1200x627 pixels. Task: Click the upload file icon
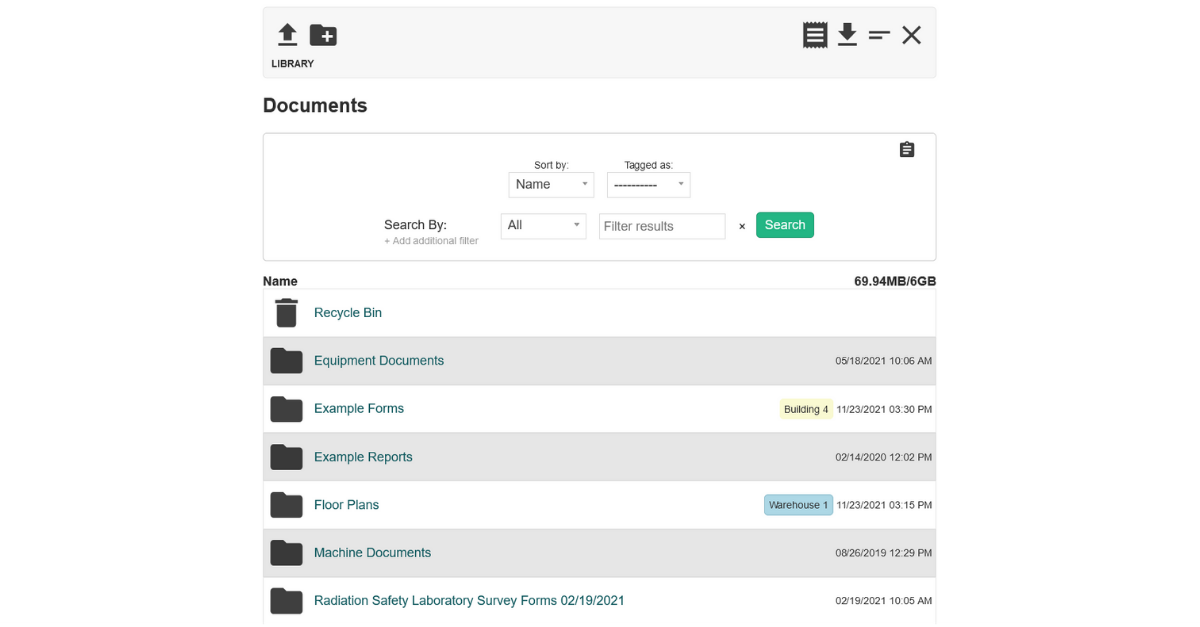tap(287, 35)
